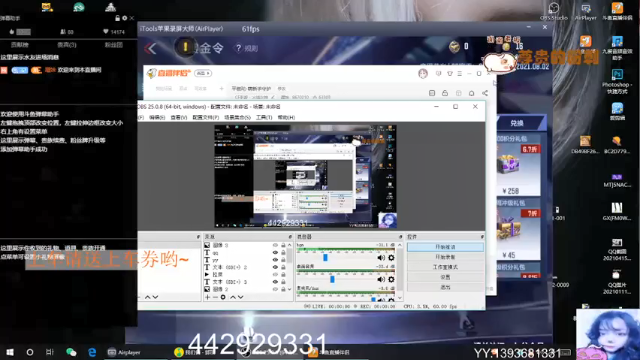Toggle visibility of the qq text source

click(x=275, y=253)
